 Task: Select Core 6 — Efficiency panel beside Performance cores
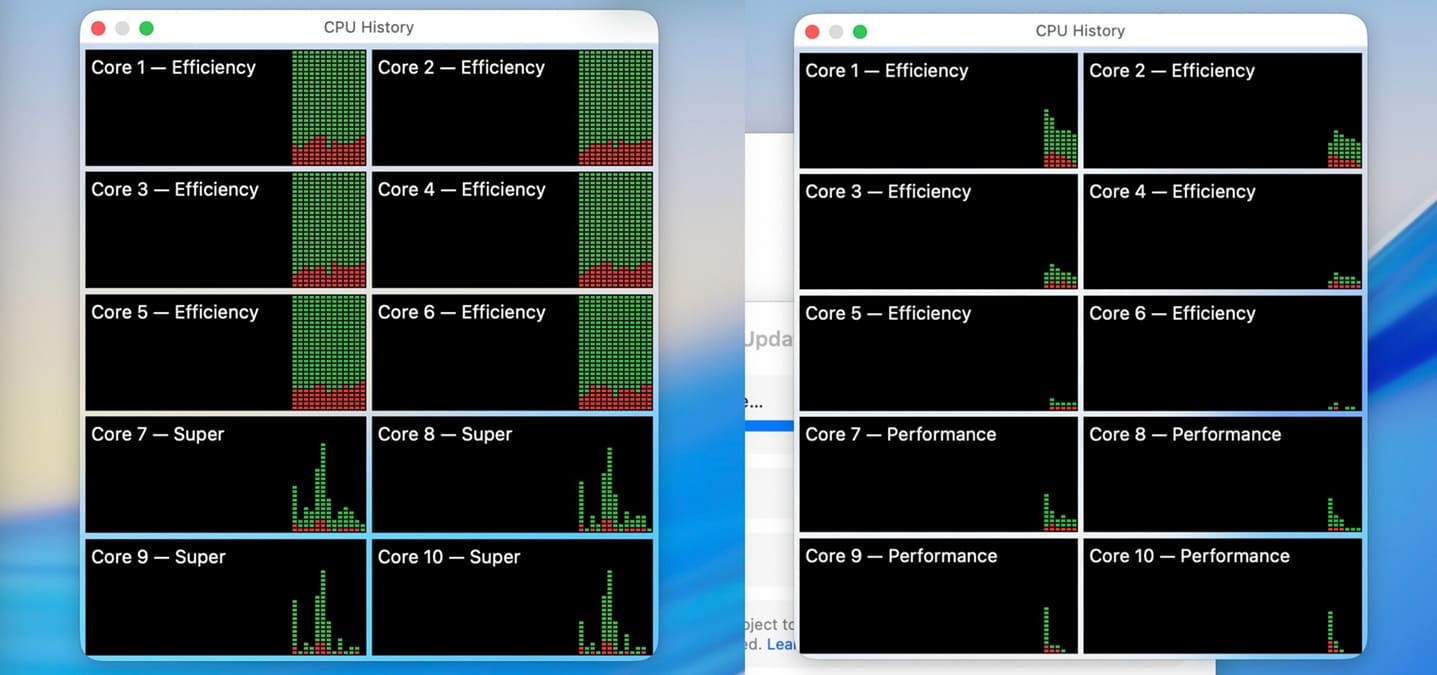pyautogui.click(x=1222, y=353)
